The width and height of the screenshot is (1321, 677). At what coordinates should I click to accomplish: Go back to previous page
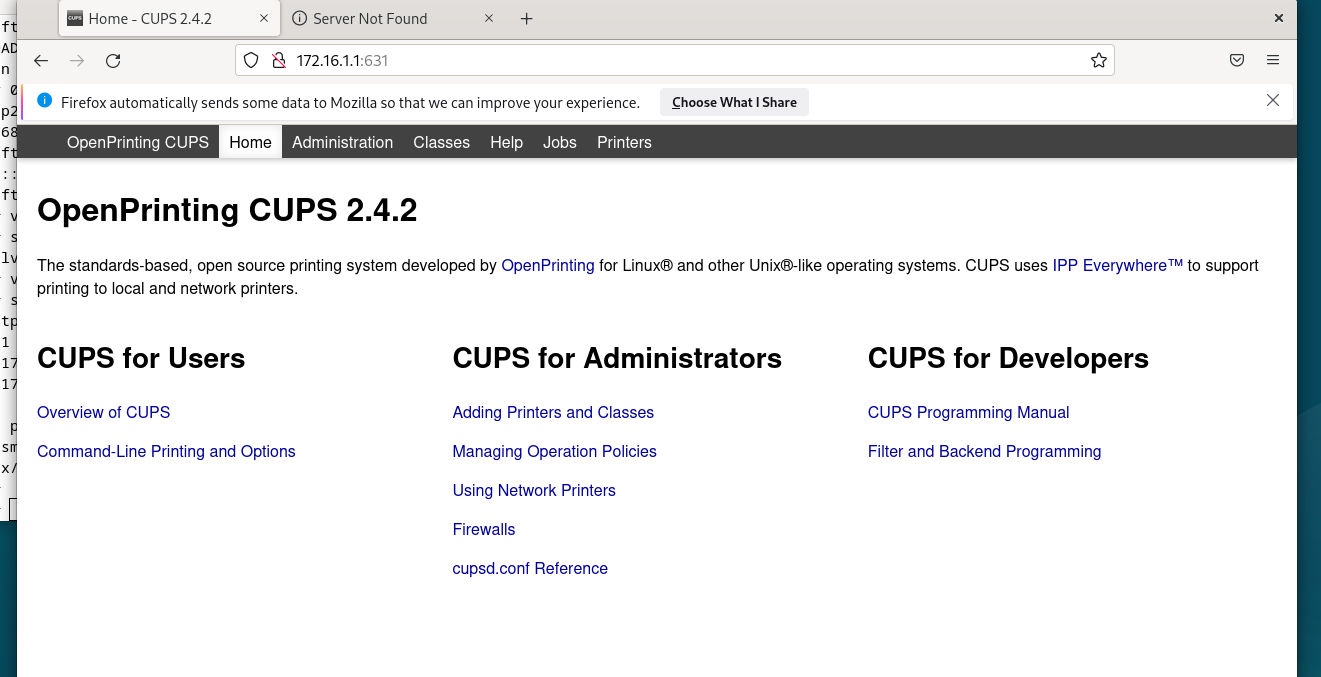coord(41,61)
